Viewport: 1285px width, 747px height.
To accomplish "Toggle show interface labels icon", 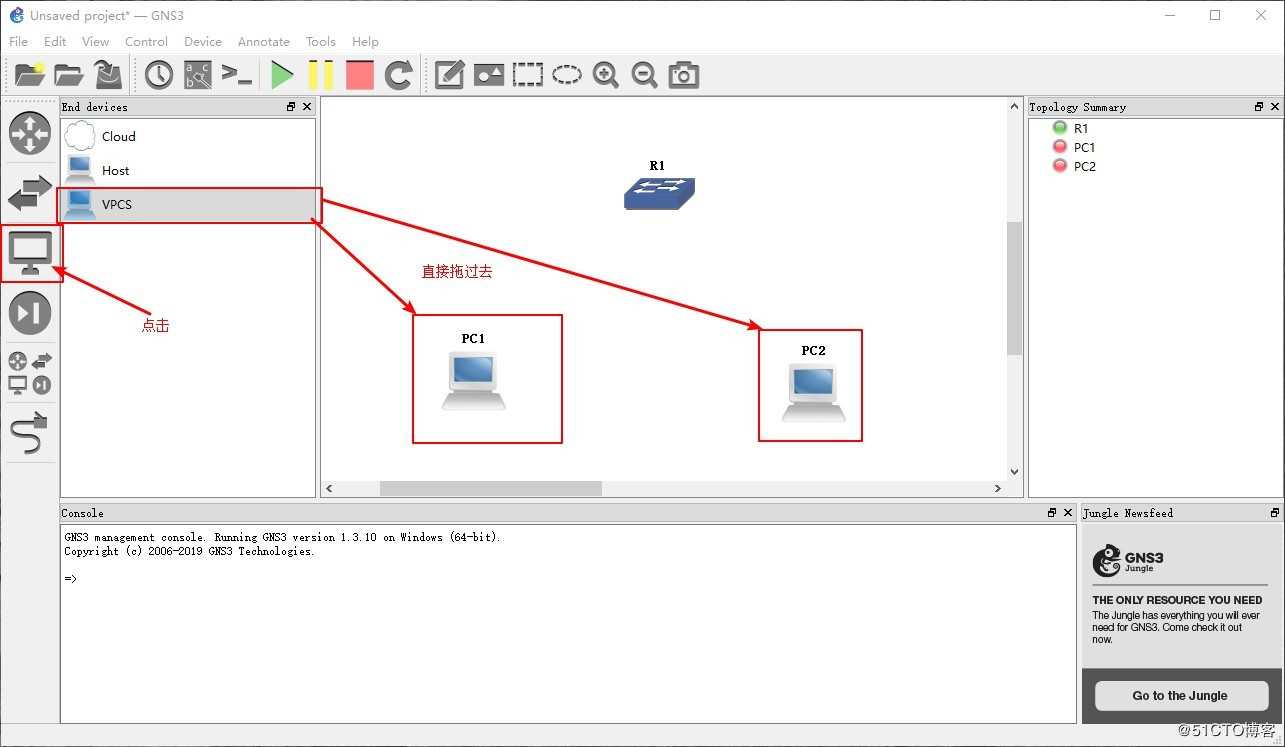I will [x=198, y=74].
